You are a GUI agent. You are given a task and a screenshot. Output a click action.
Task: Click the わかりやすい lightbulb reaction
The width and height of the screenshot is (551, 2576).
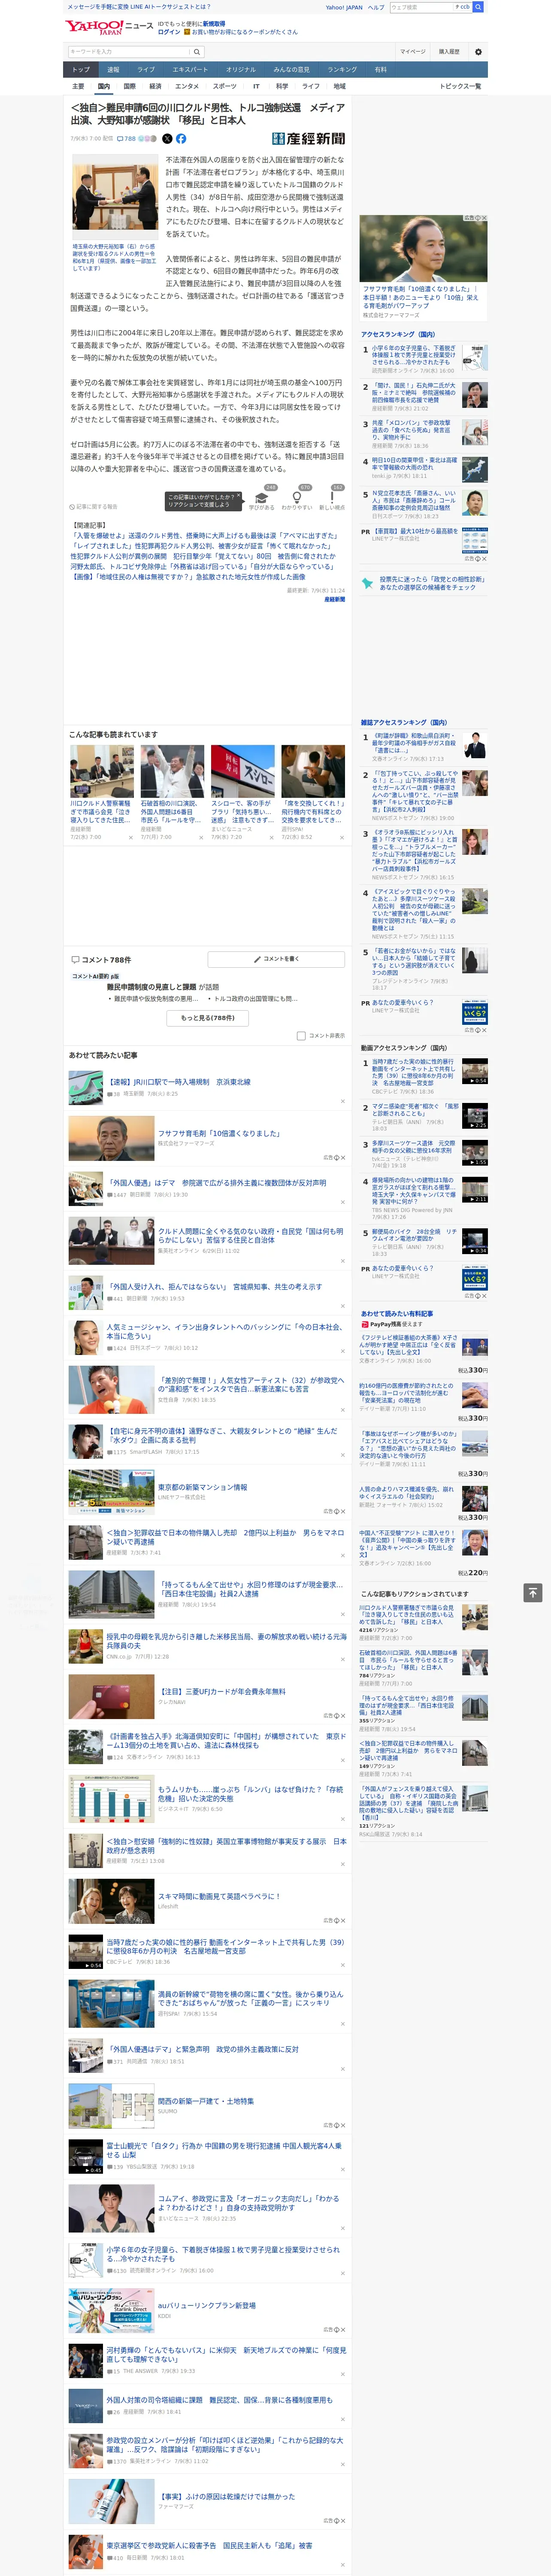[x=297, y=498]
